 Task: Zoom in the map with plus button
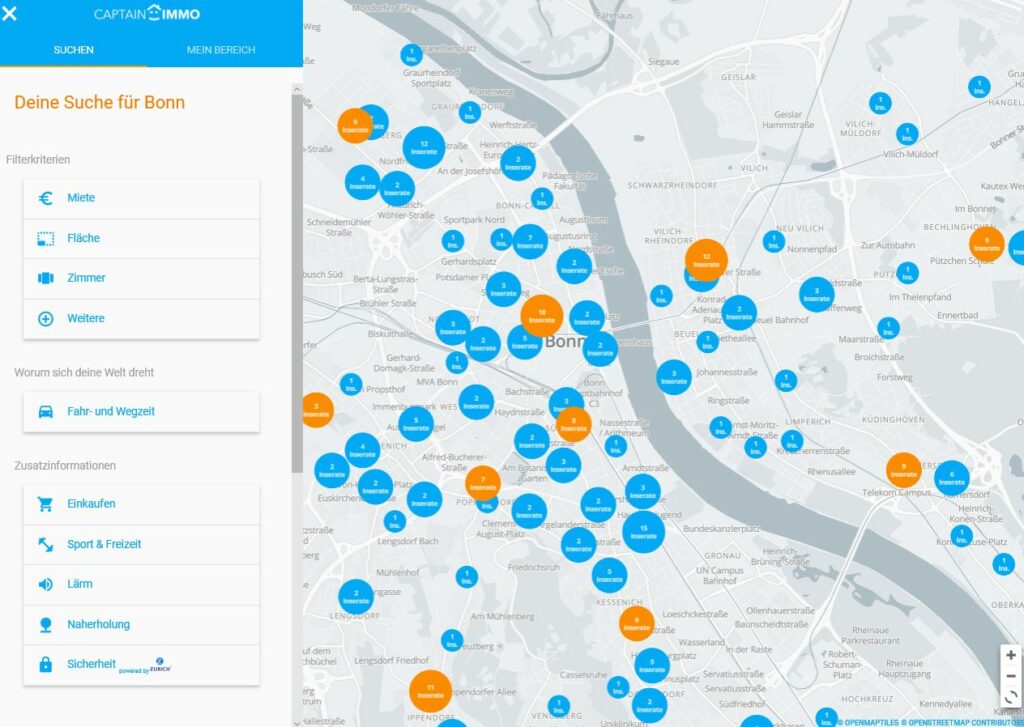point(1011,655)
